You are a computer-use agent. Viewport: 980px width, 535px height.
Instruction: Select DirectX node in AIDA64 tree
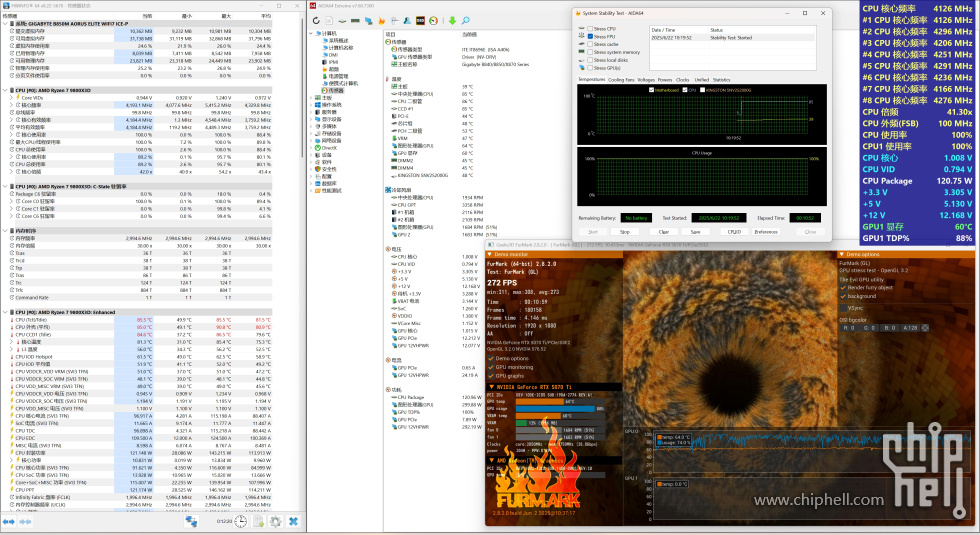point(327,148)
